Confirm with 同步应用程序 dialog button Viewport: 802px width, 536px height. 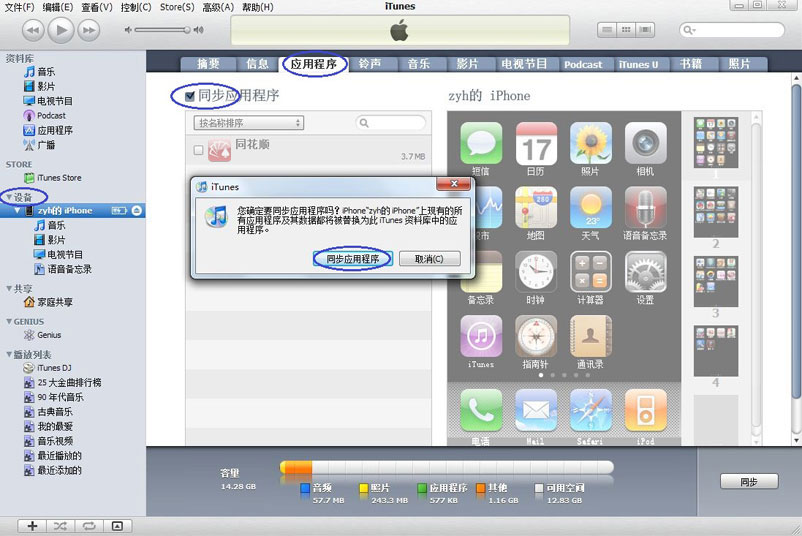[x=353, y=259]
